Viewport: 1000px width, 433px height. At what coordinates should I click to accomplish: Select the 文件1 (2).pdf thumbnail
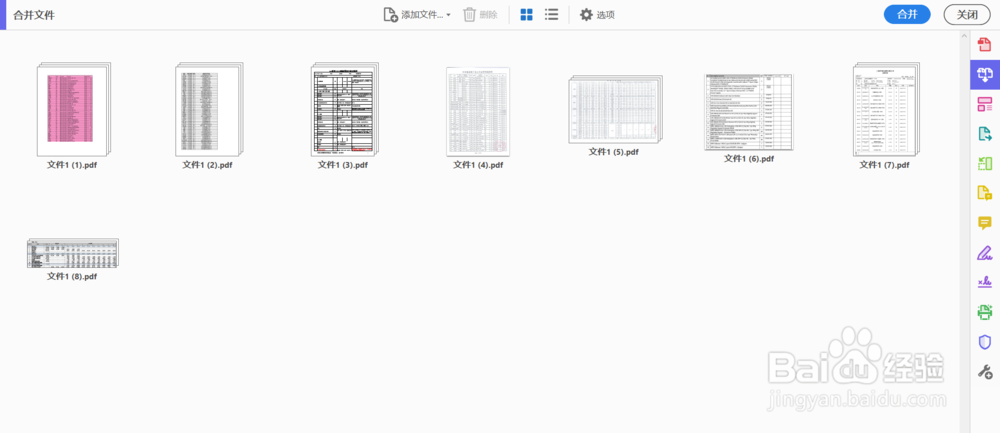(209, 109)
